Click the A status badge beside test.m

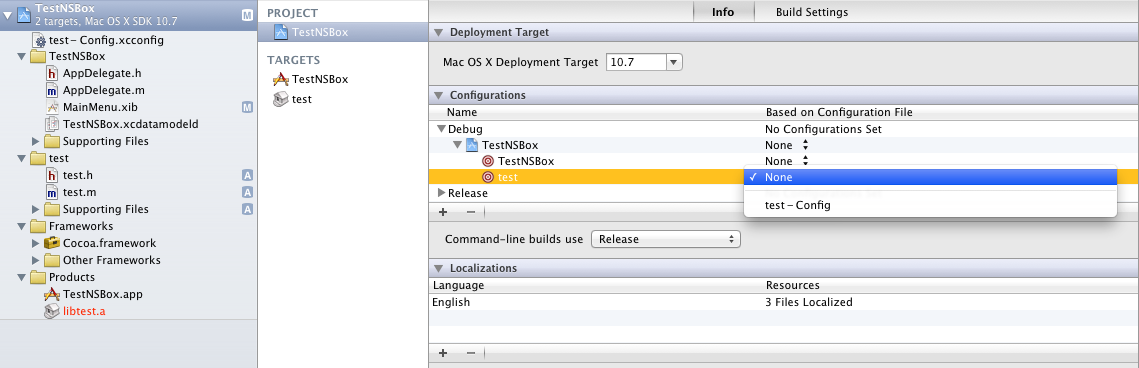pyautogui.click(x=247, y=192)
